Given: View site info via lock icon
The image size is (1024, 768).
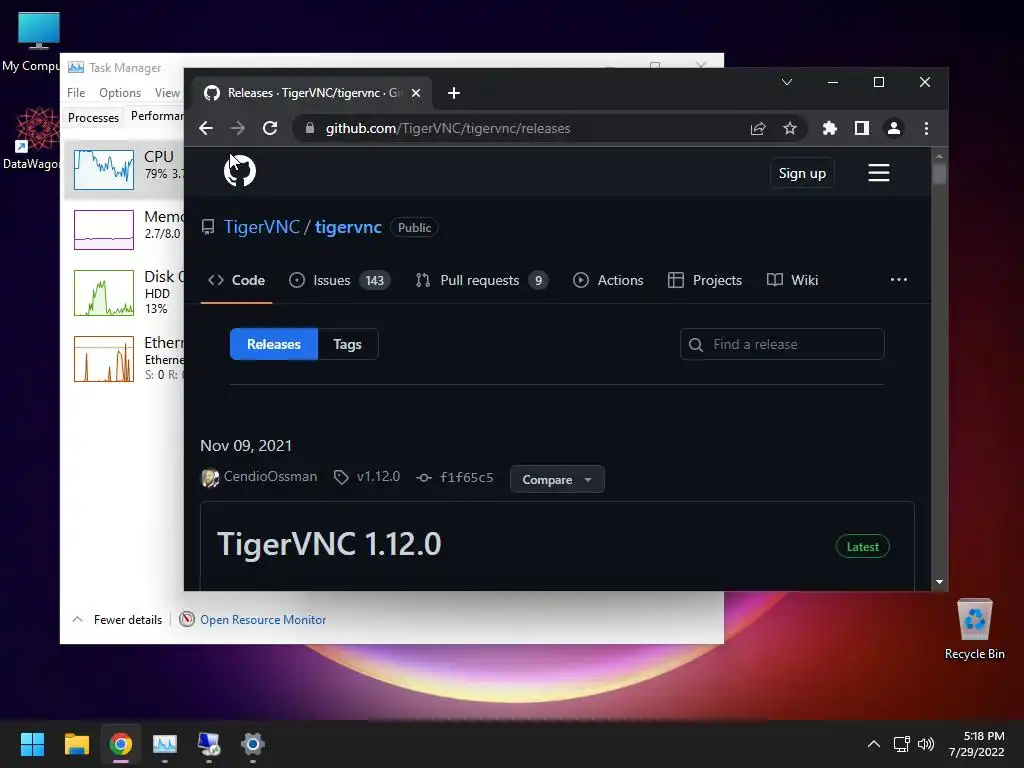Looking at the screenshot, I should (x=310, y=128).
